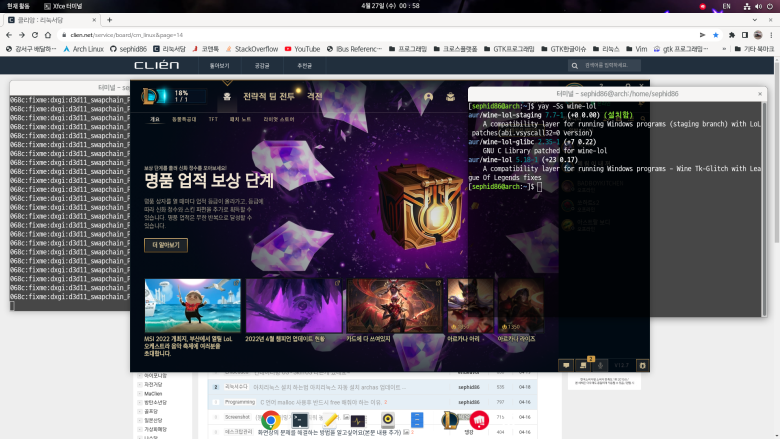Go back in Chrome
The height and width of the screenshot is (439, 780).
click(9, 35)
